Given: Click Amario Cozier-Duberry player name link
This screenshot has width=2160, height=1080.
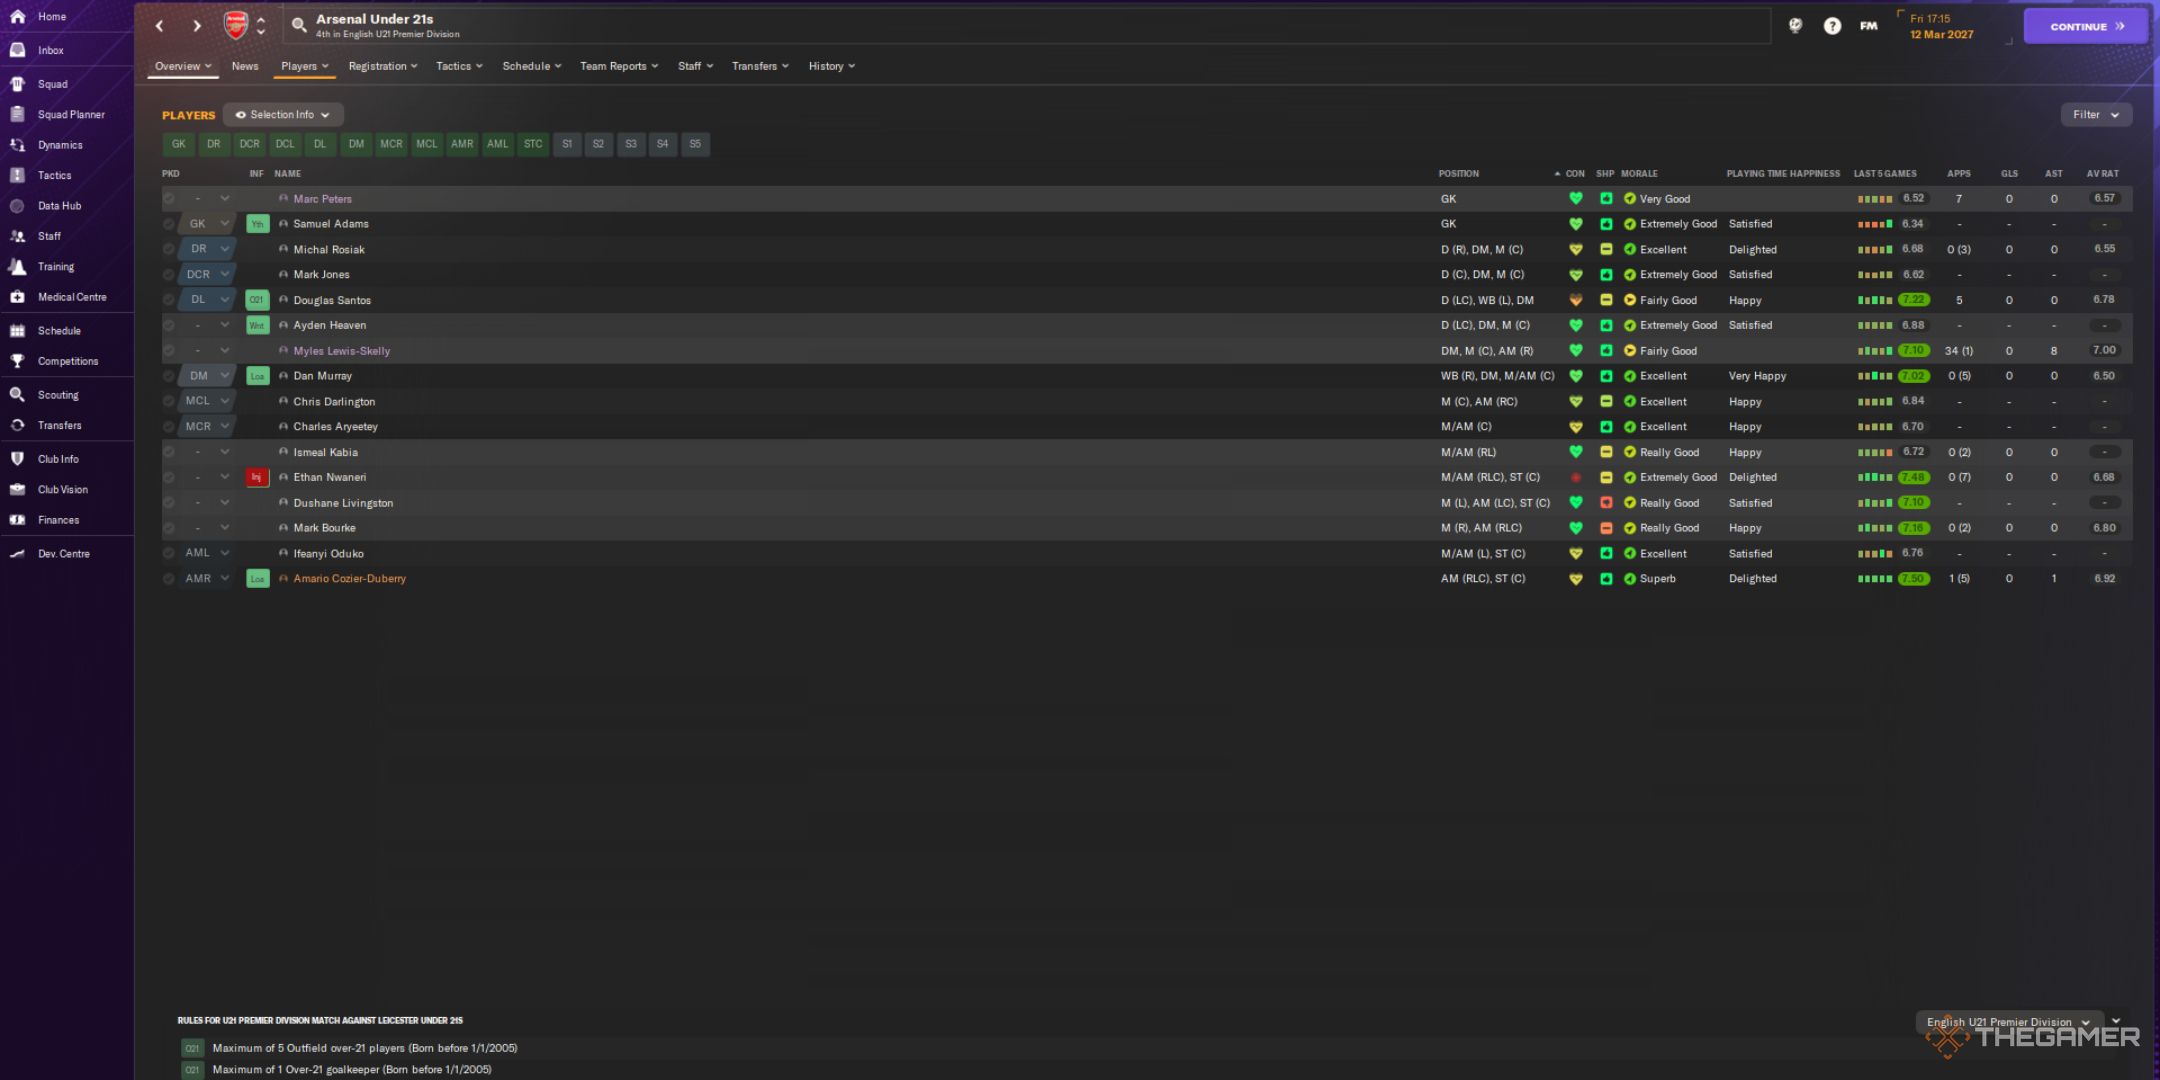Looking at the screenshot, I should point(349,579).
